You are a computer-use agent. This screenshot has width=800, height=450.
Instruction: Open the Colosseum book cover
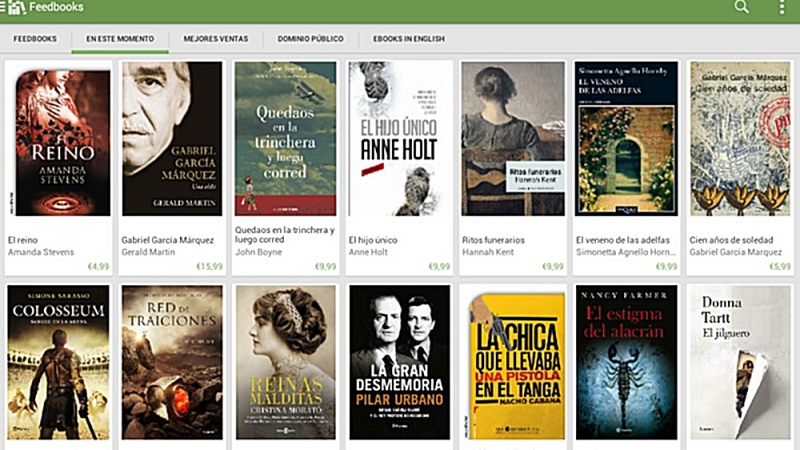pyautogui.click(x=58, y=362)
